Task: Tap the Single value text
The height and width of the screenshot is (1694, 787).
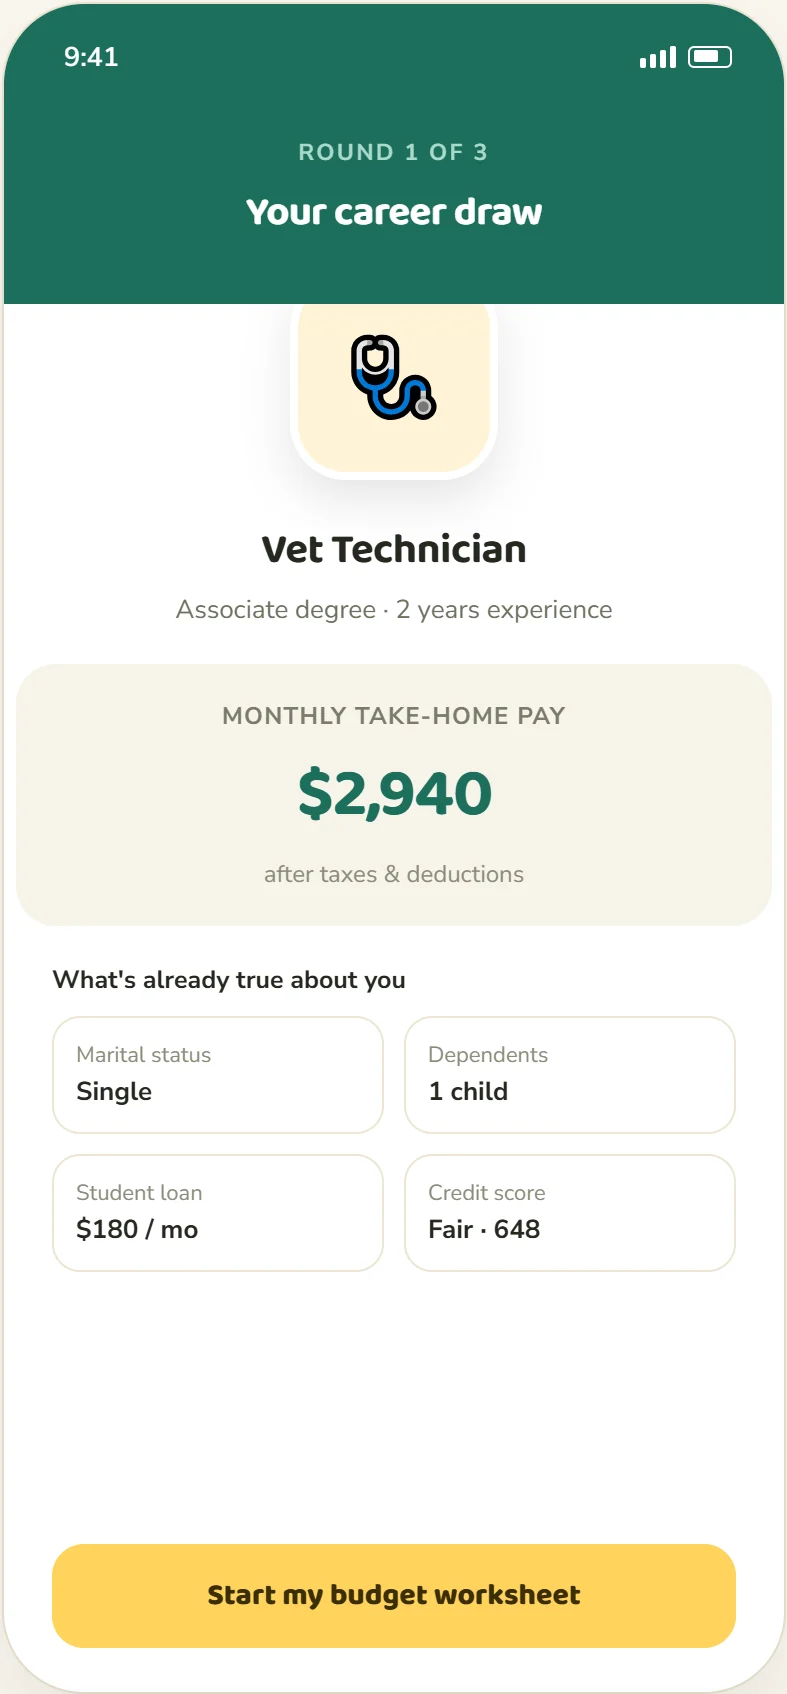Action: pos(114,1092)
